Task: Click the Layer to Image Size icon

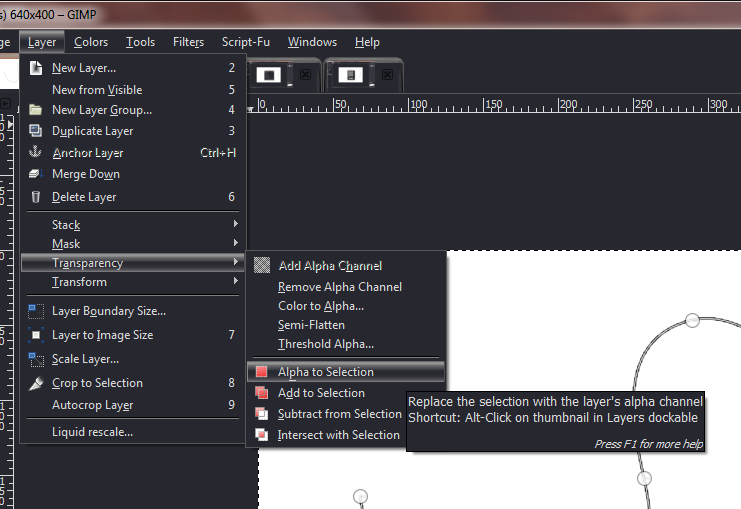Action: coord(36,335)
